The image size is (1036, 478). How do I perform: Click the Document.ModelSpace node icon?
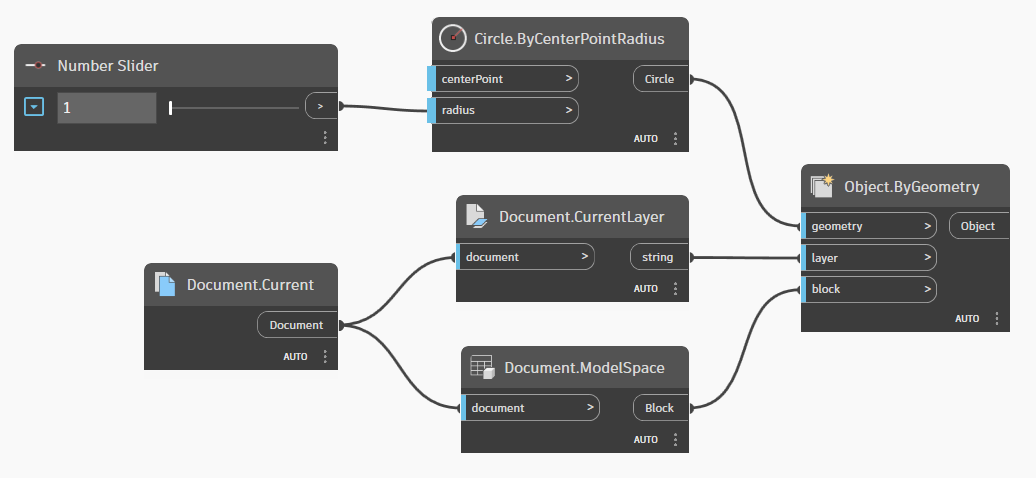482,368
